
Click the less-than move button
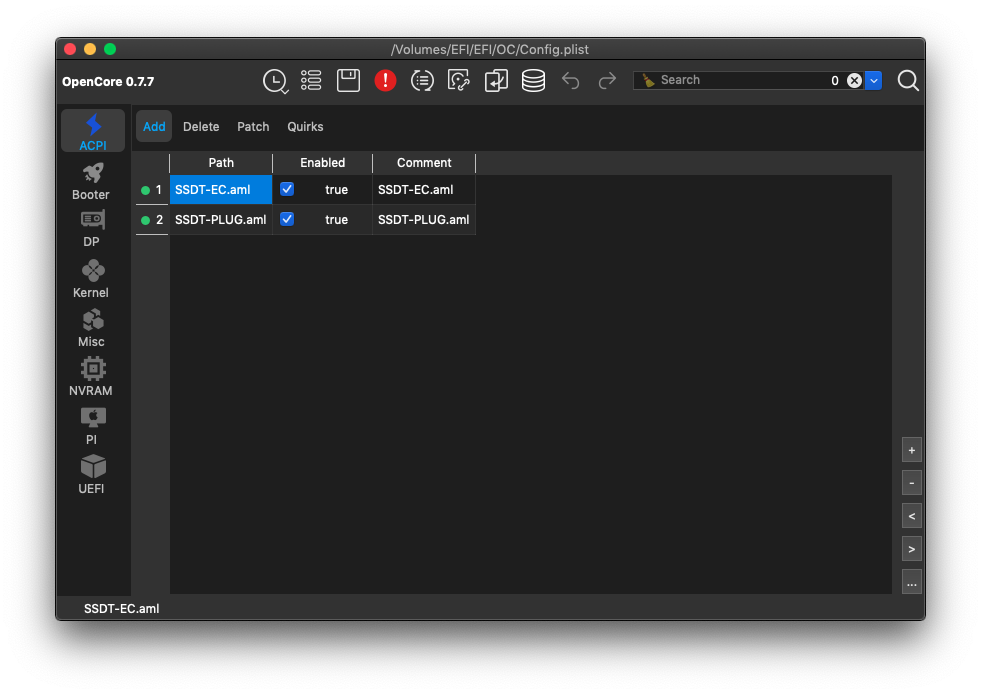tap(912, 516)
